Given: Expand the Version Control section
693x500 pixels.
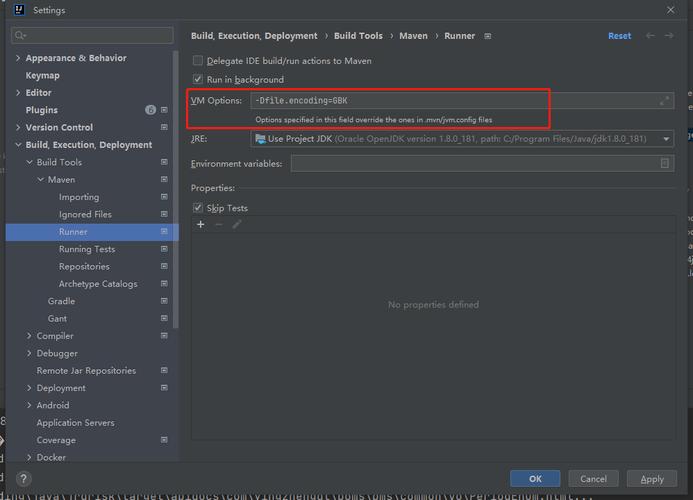Looking at the screenshot, I should [18, 127].
